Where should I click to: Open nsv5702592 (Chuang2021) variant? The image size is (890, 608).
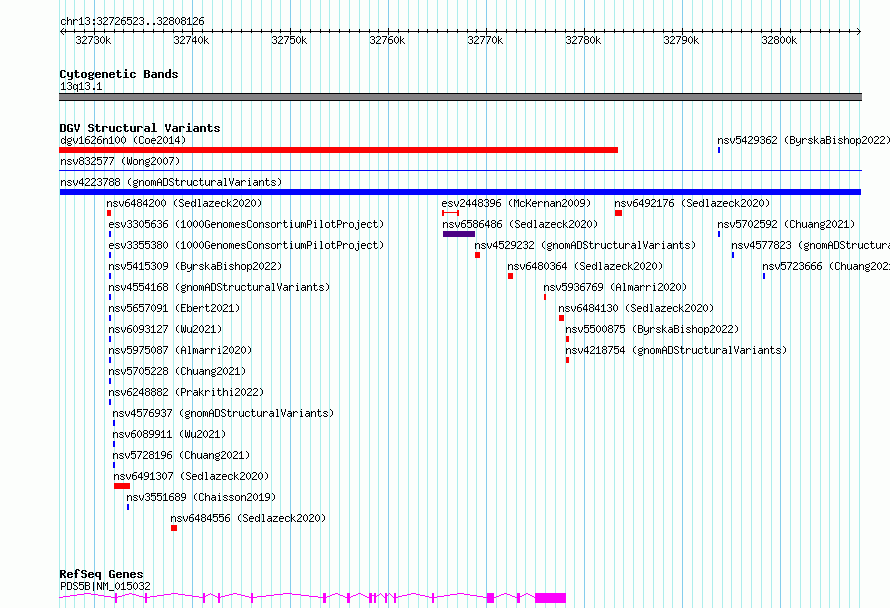point(786,224)
